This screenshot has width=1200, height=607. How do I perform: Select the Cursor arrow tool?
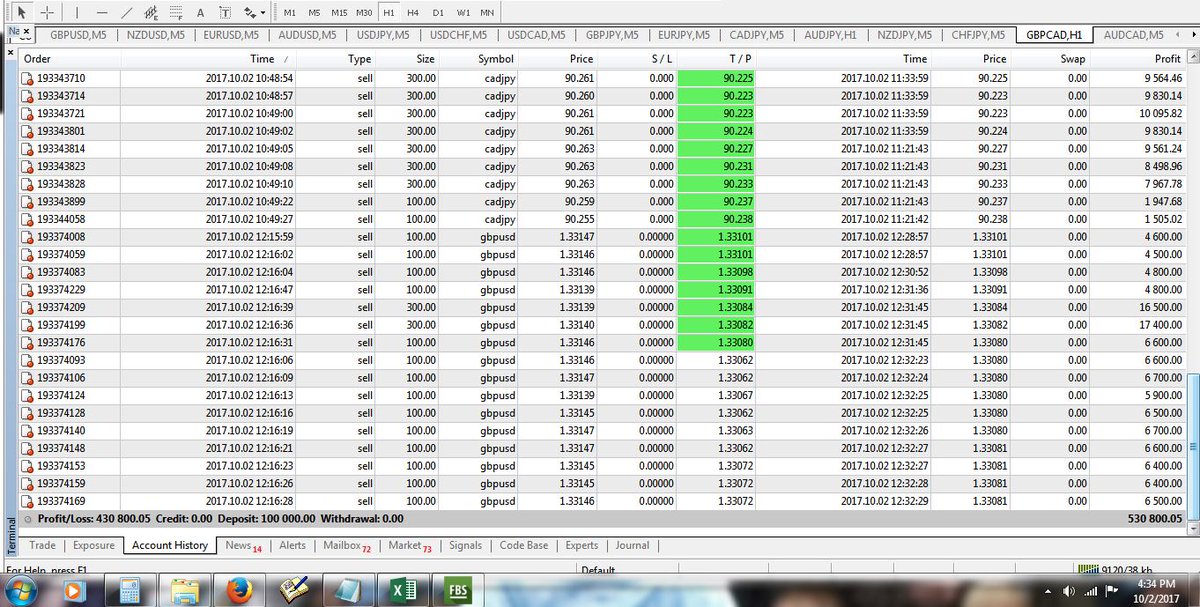tap(22, 12)
